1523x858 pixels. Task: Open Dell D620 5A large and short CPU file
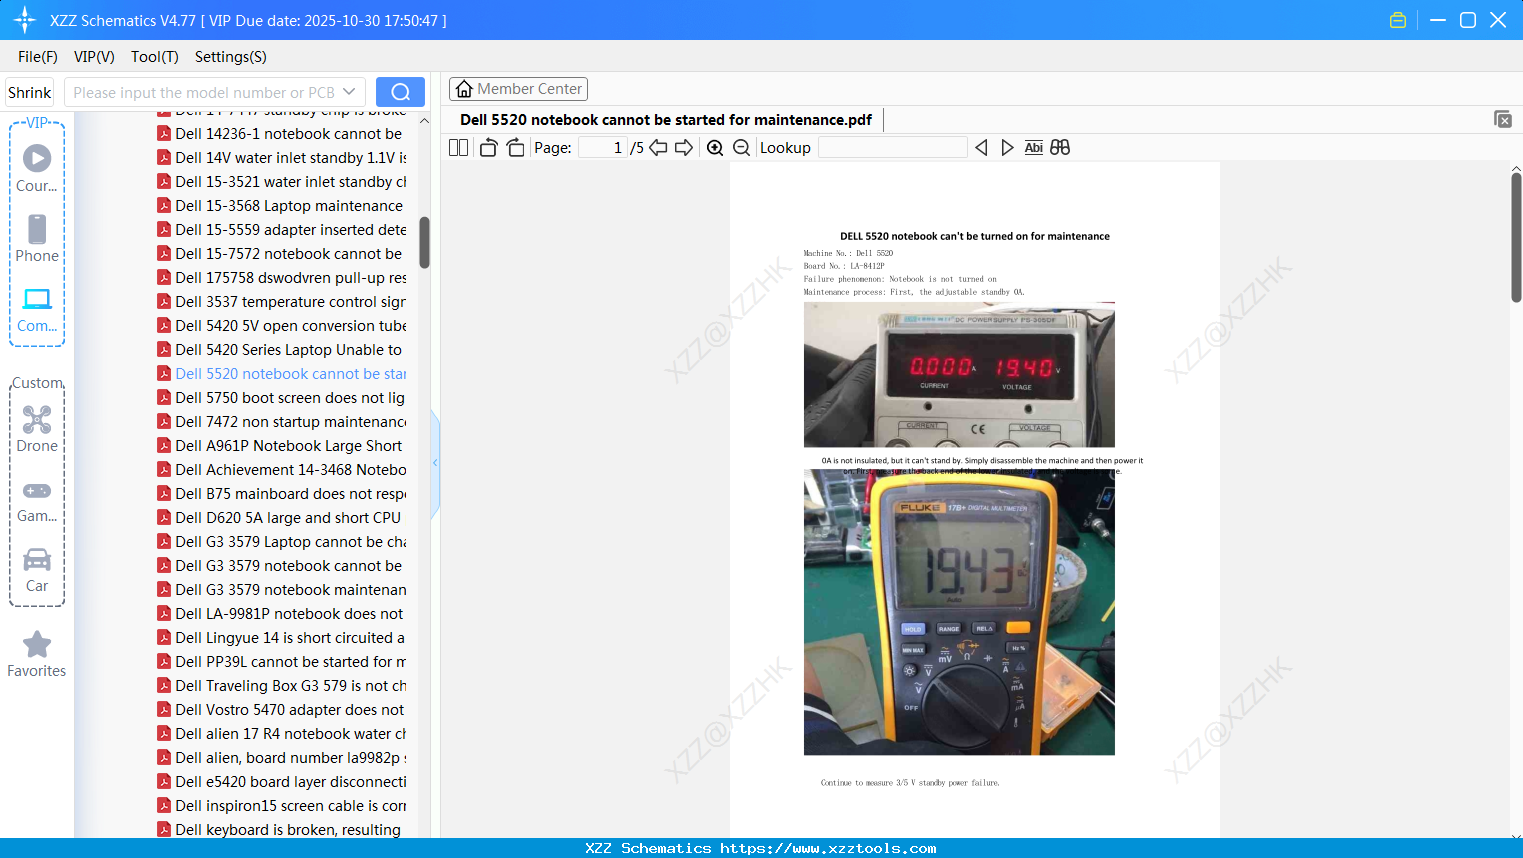[x=281, y=518]
